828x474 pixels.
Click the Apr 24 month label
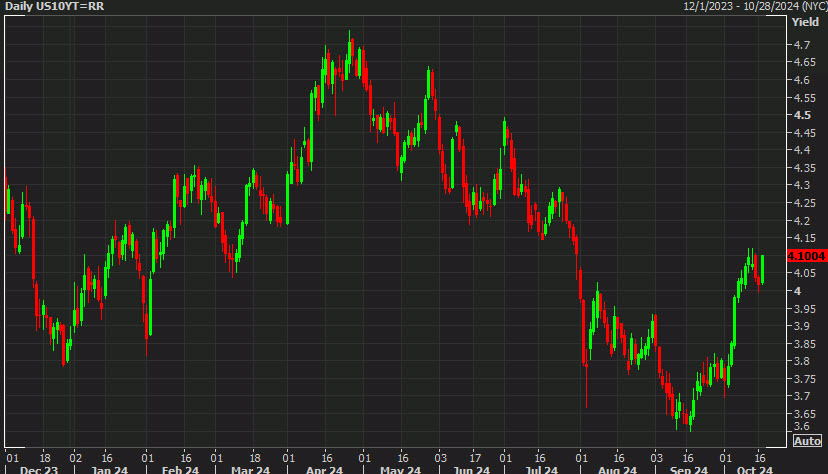(323, 468)
